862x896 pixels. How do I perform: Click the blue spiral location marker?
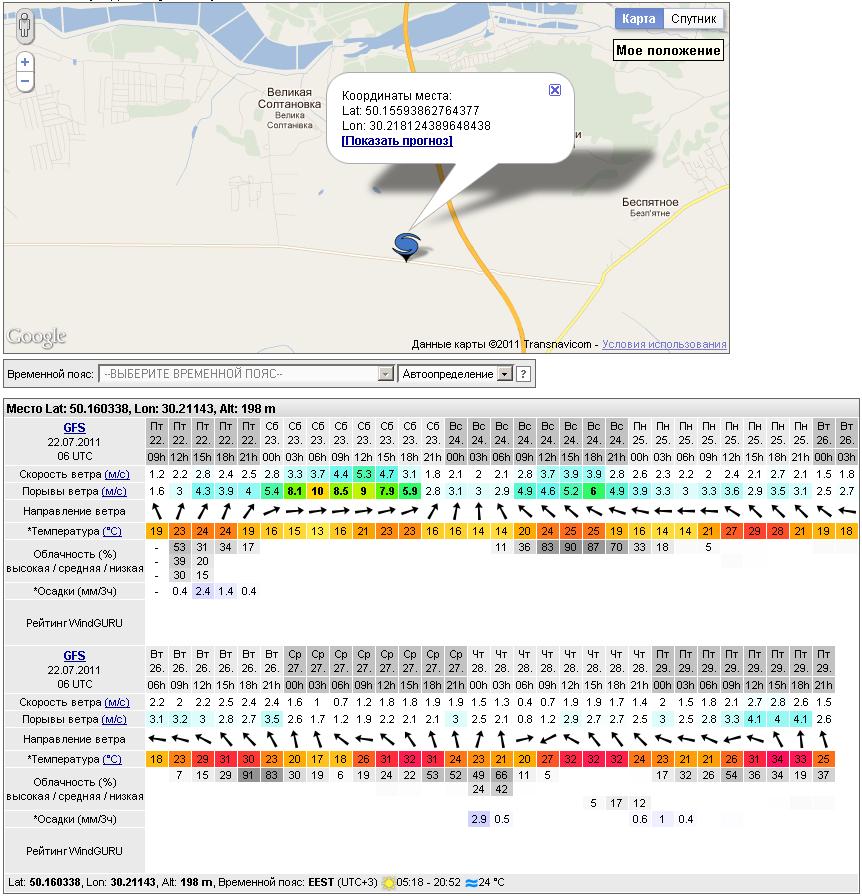point(407,245)
